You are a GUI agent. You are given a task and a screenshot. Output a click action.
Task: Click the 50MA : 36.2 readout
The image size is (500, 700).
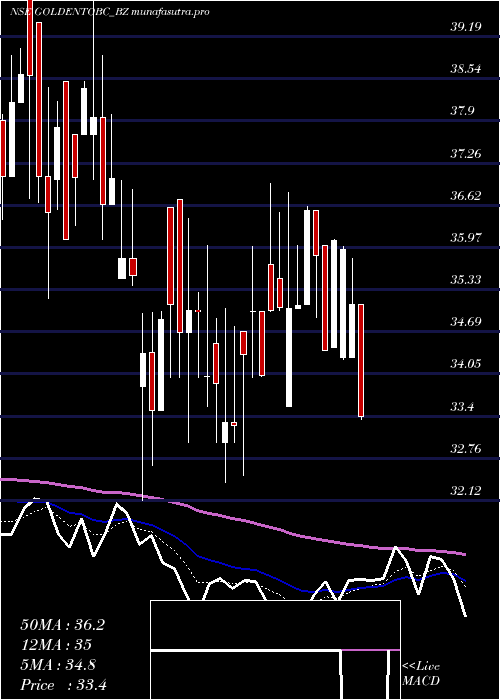tap(62, 625)
